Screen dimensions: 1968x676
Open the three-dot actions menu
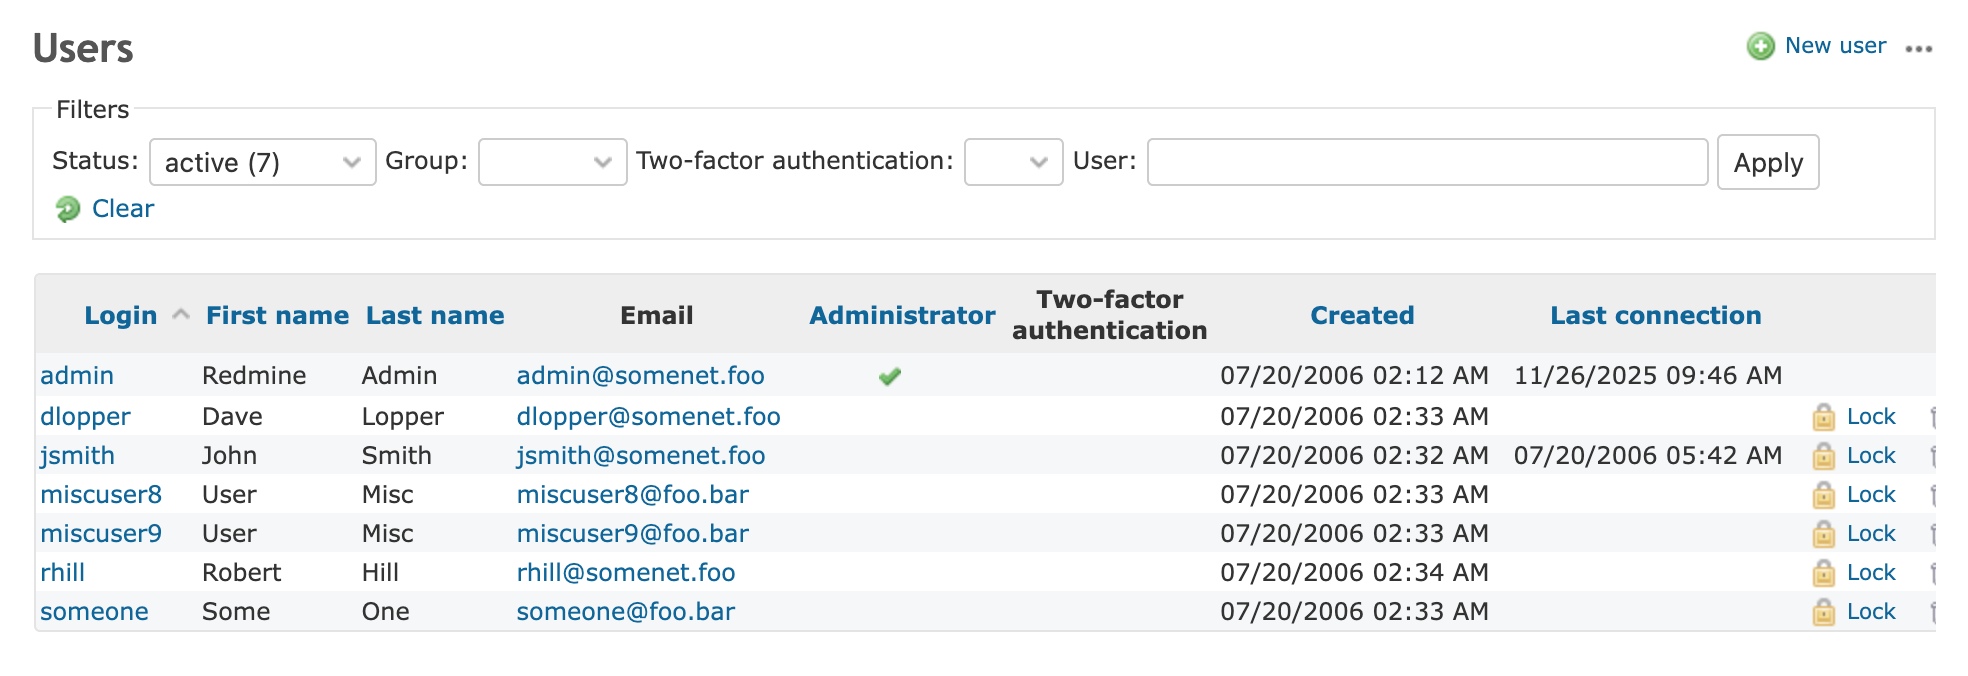1918,48
